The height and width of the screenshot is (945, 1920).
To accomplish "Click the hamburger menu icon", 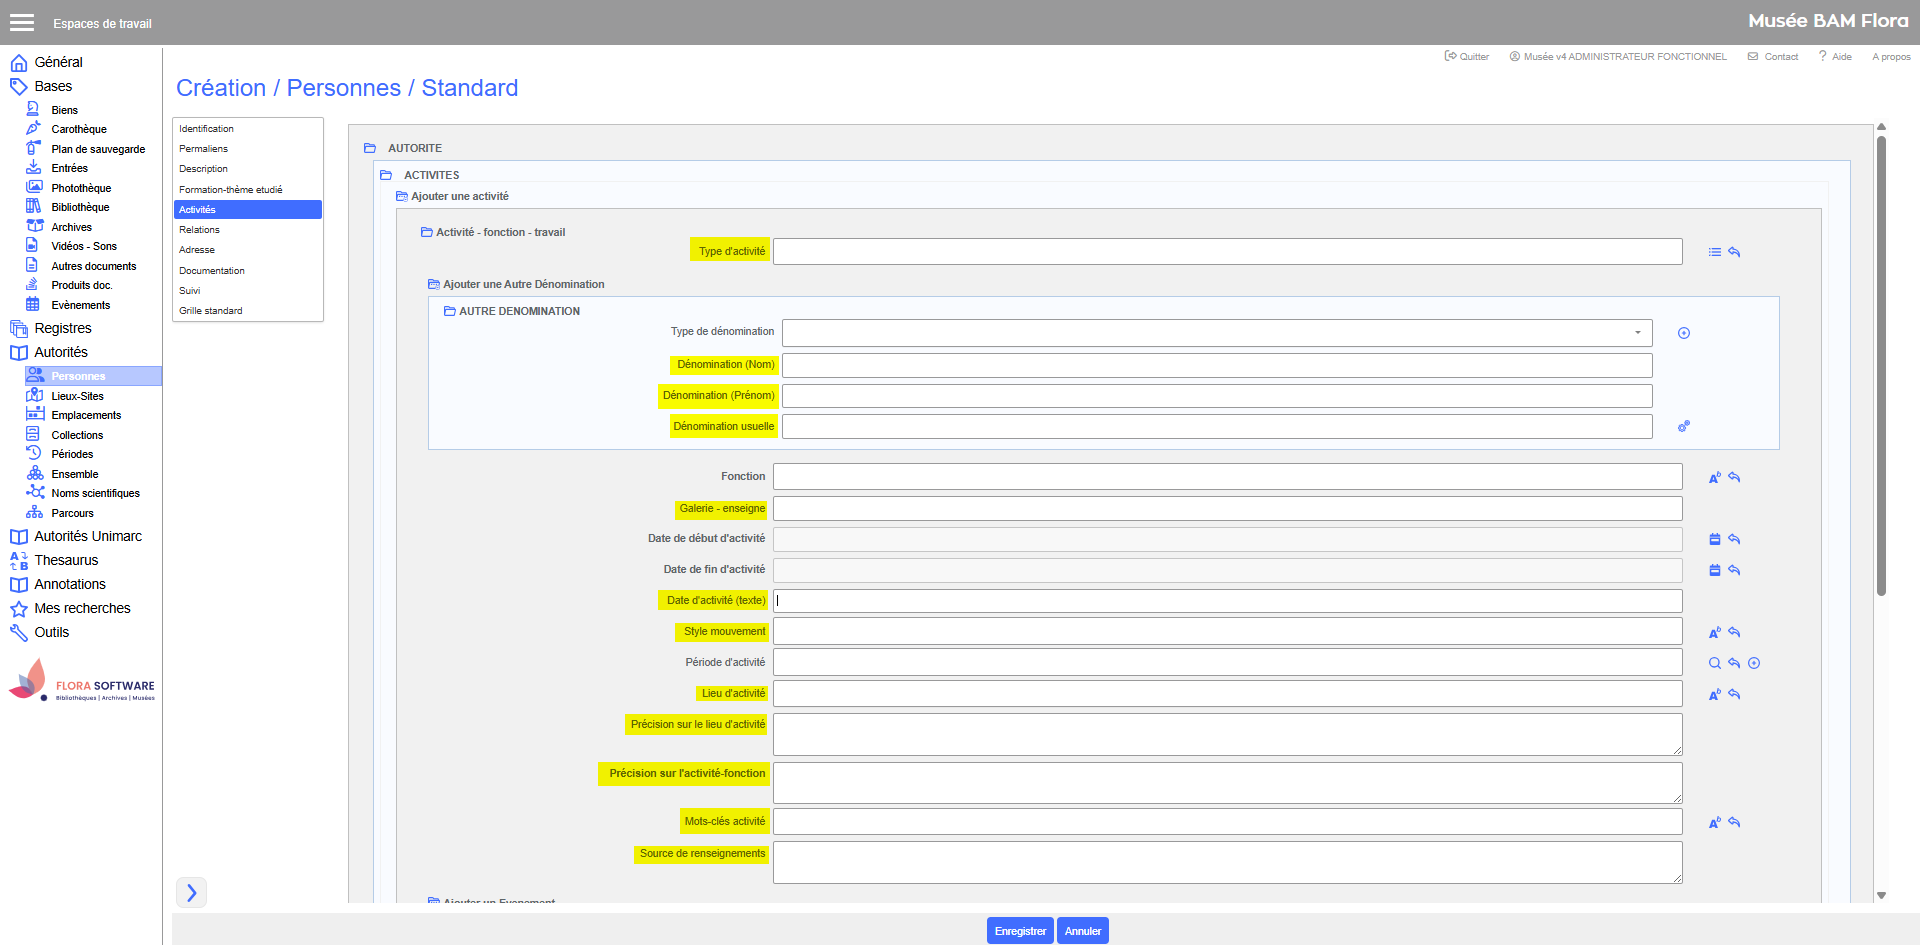I will pyautogui.click(x=22, y=23).
